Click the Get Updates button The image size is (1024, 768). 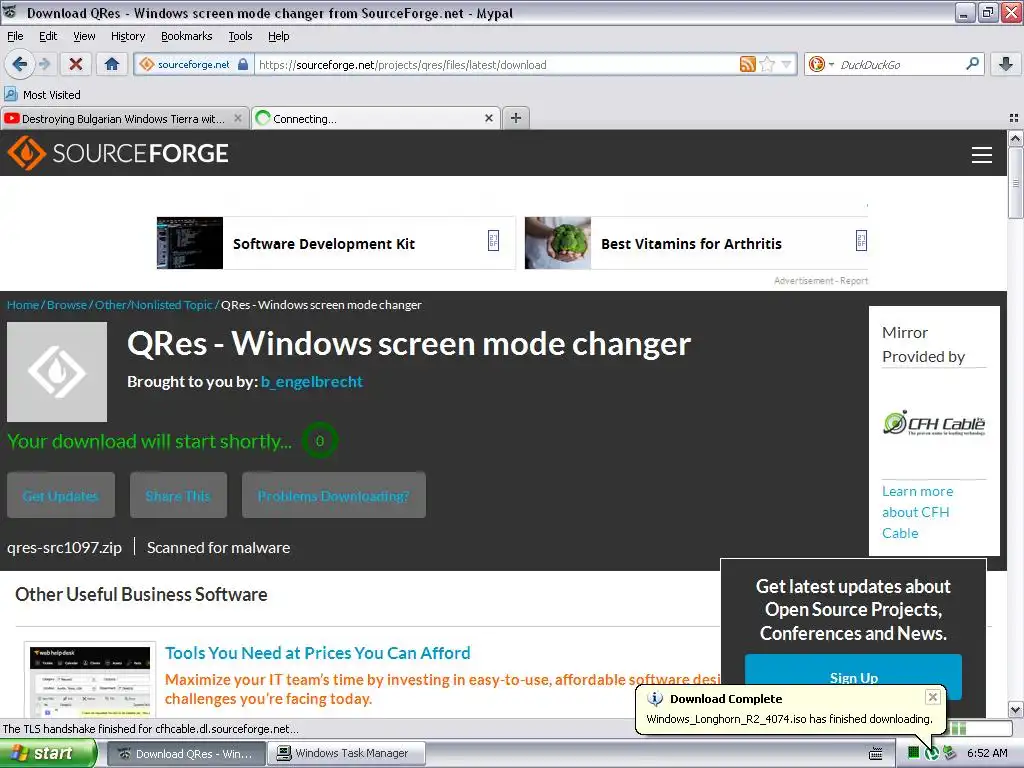61,495
